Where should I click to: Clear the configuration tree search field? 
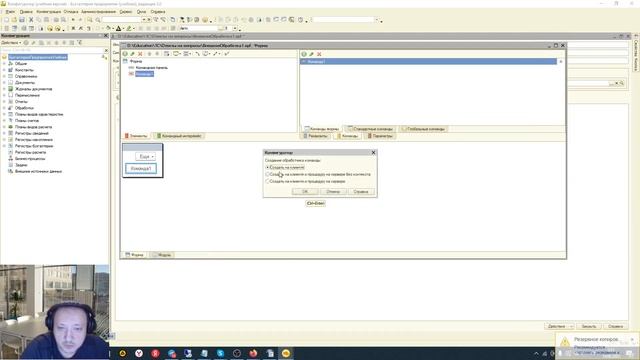click(x=106, y=50)
